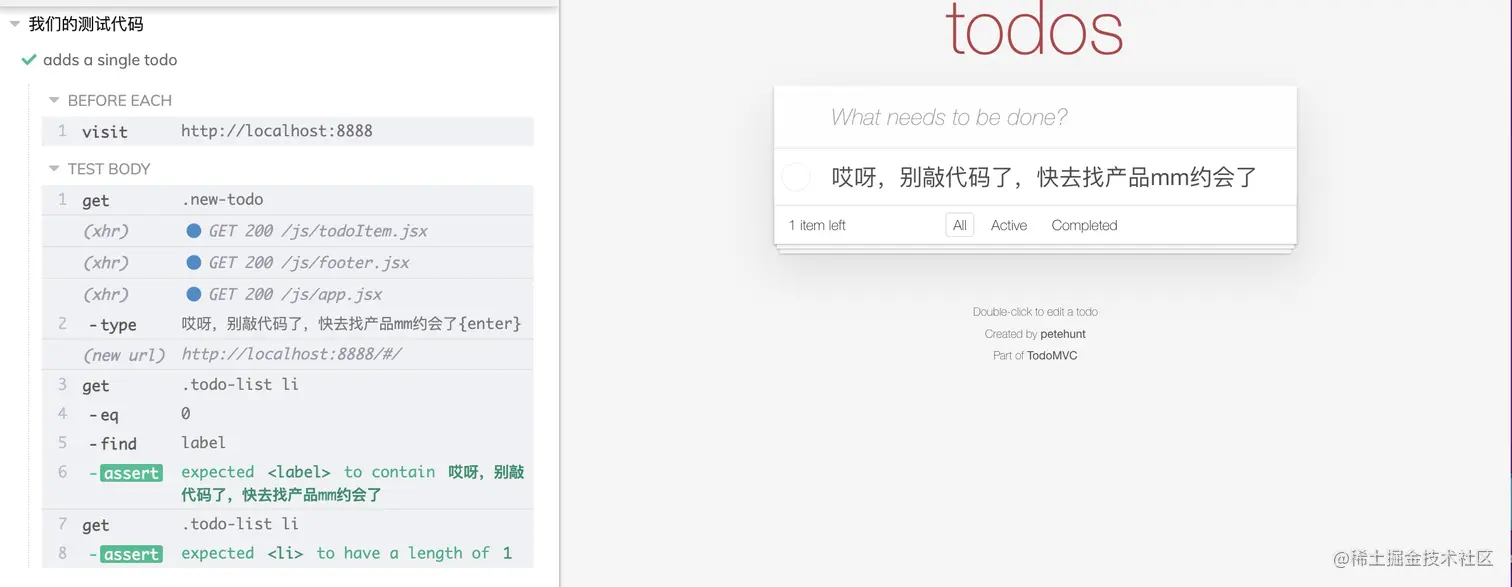Click command 7 get .todo-list li
This screenshot has width=1512, height=587.
click(x=288, y=524)
